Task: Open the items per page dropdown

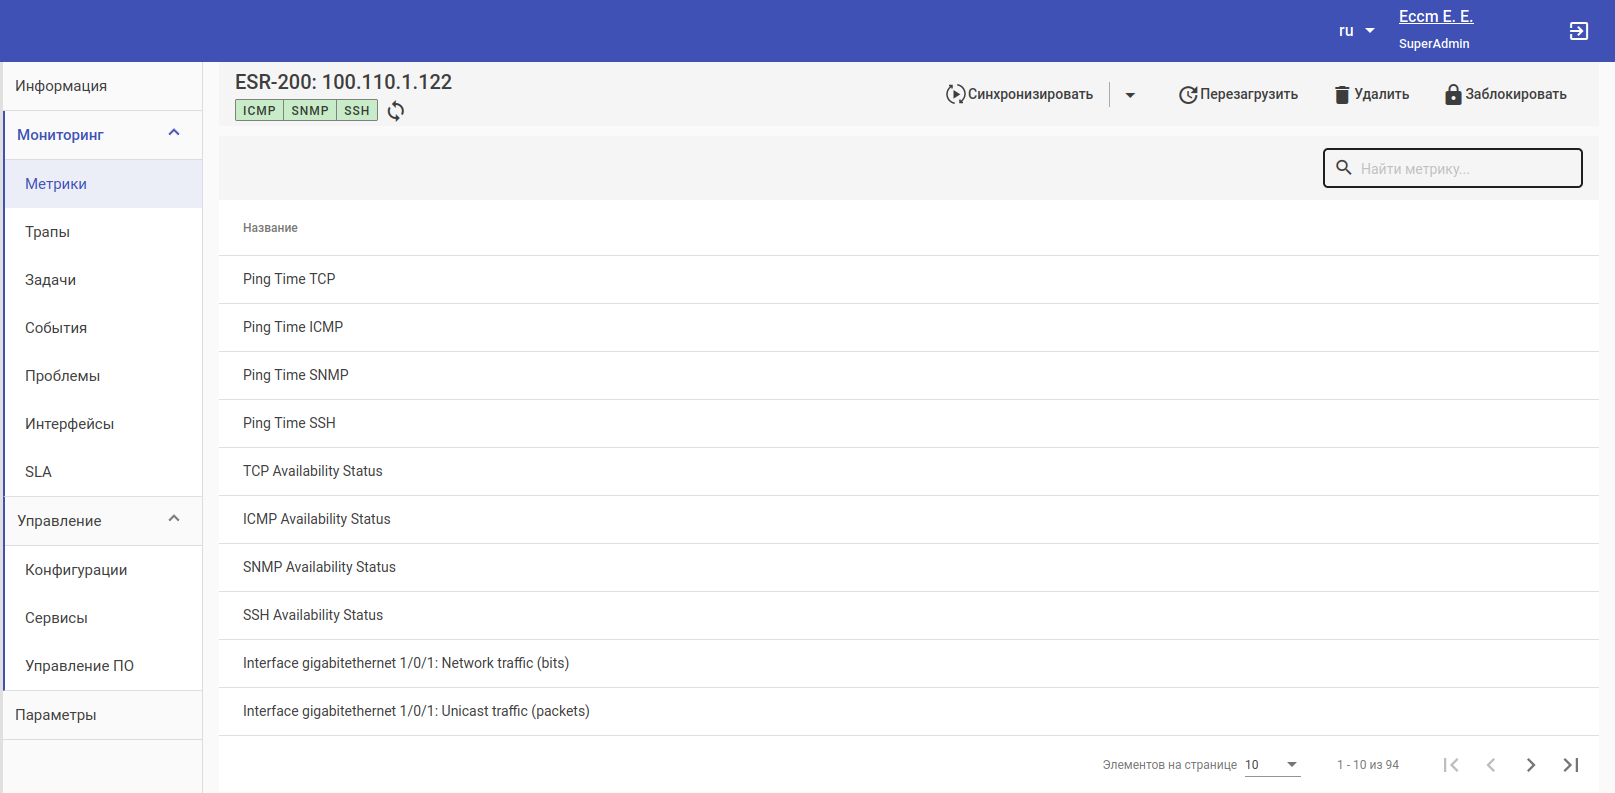Action: [1272, 765]
